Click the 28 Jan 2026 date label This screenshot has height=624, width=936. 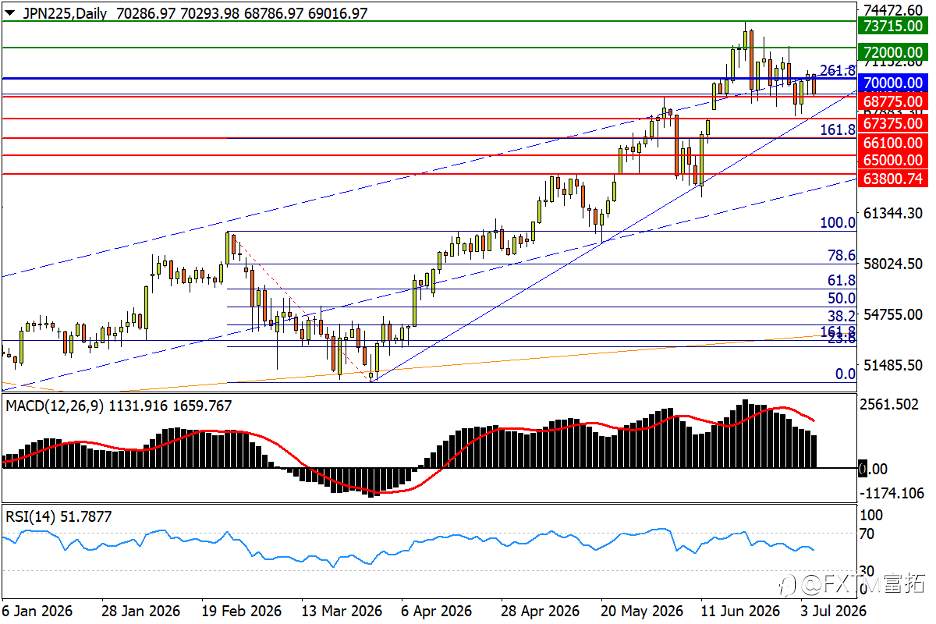[x=140, y=611]
